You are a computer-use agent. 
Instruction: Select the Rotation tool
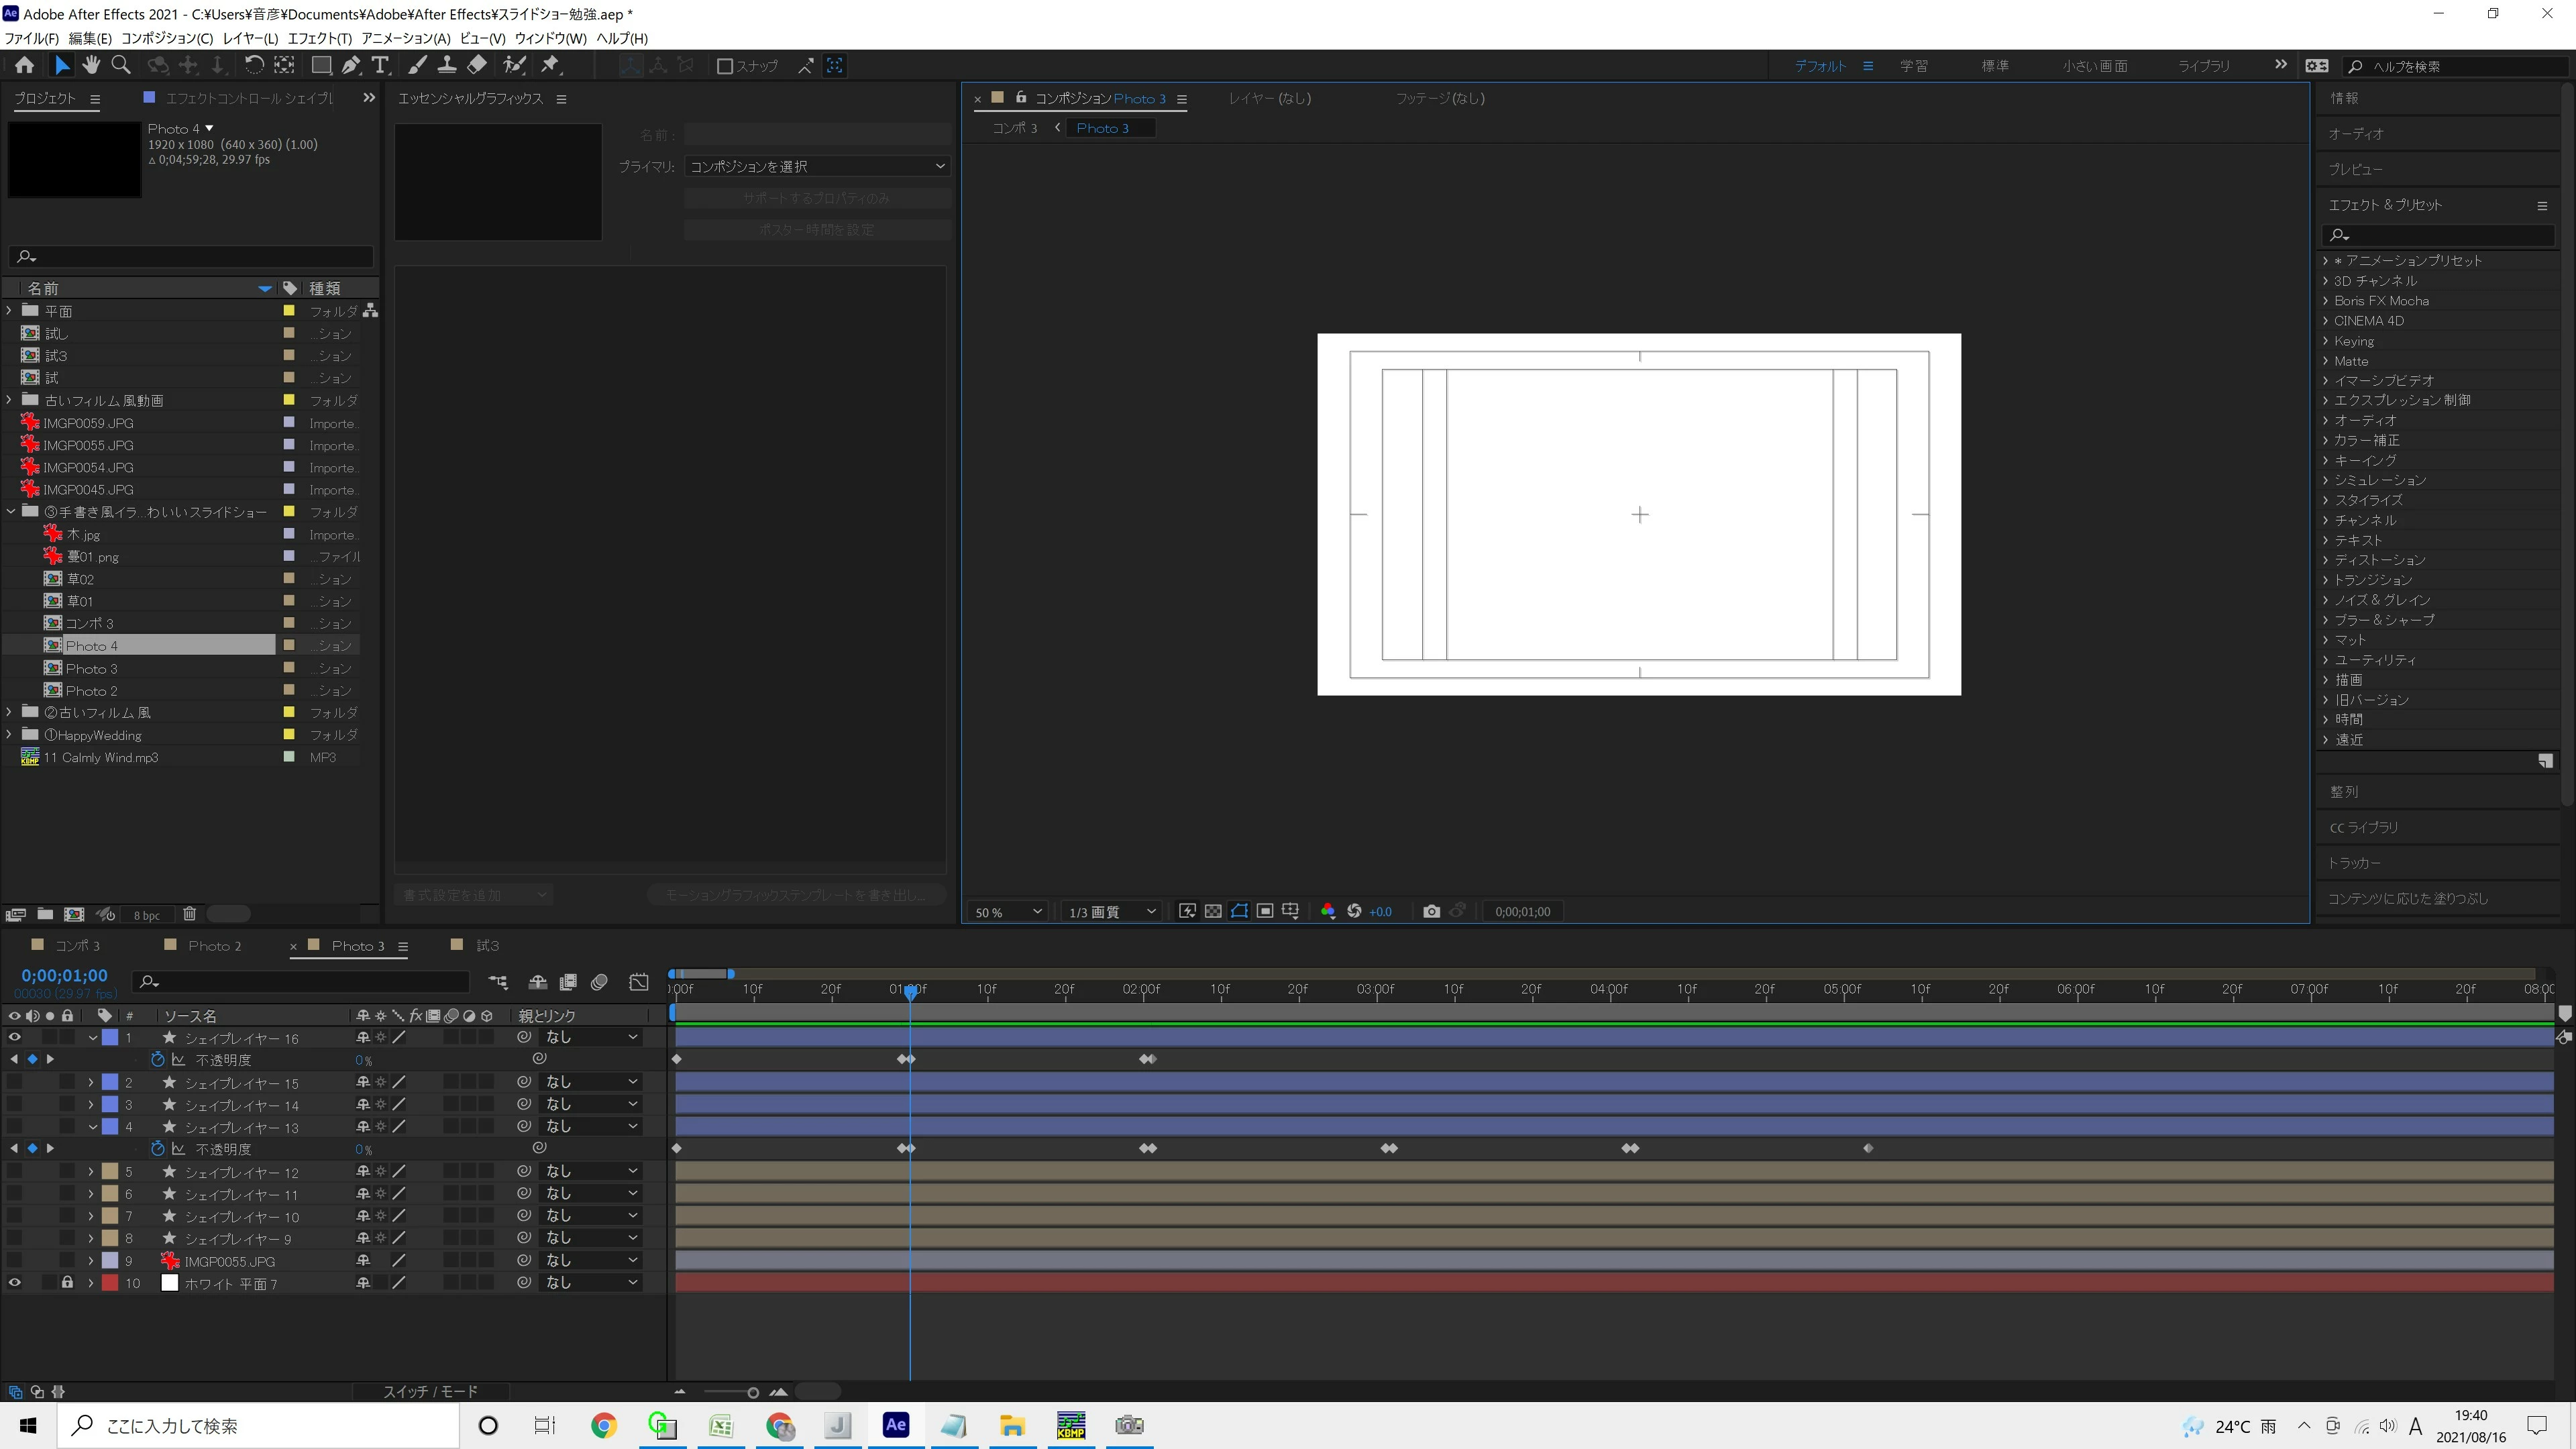pos(254,65)
